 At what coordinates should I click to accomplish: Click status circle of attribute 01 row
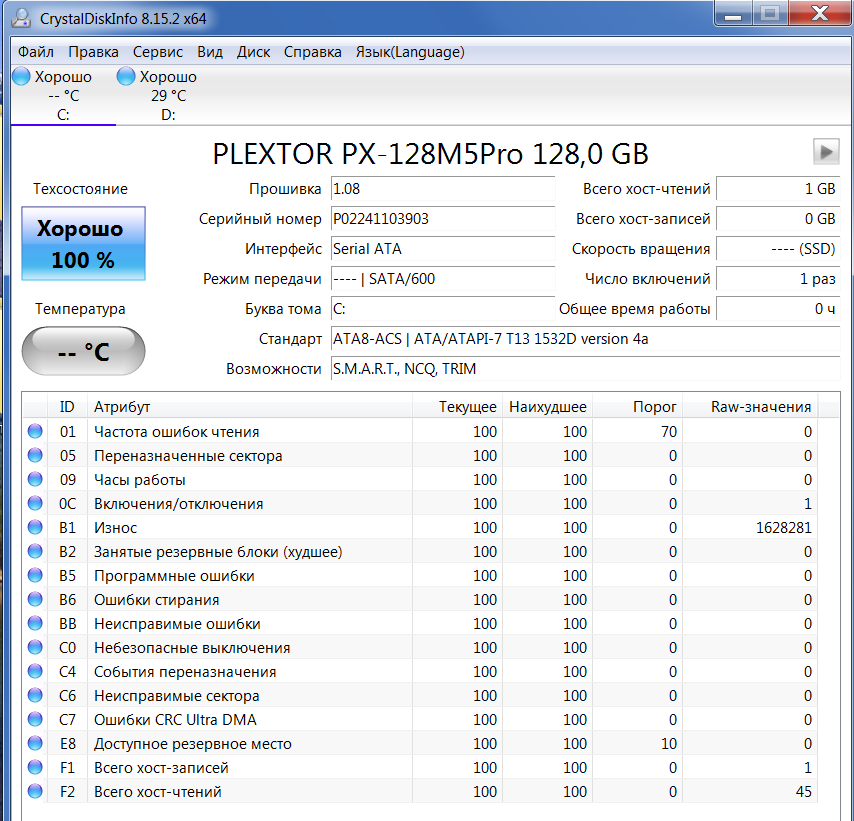[x=35, y=431]
